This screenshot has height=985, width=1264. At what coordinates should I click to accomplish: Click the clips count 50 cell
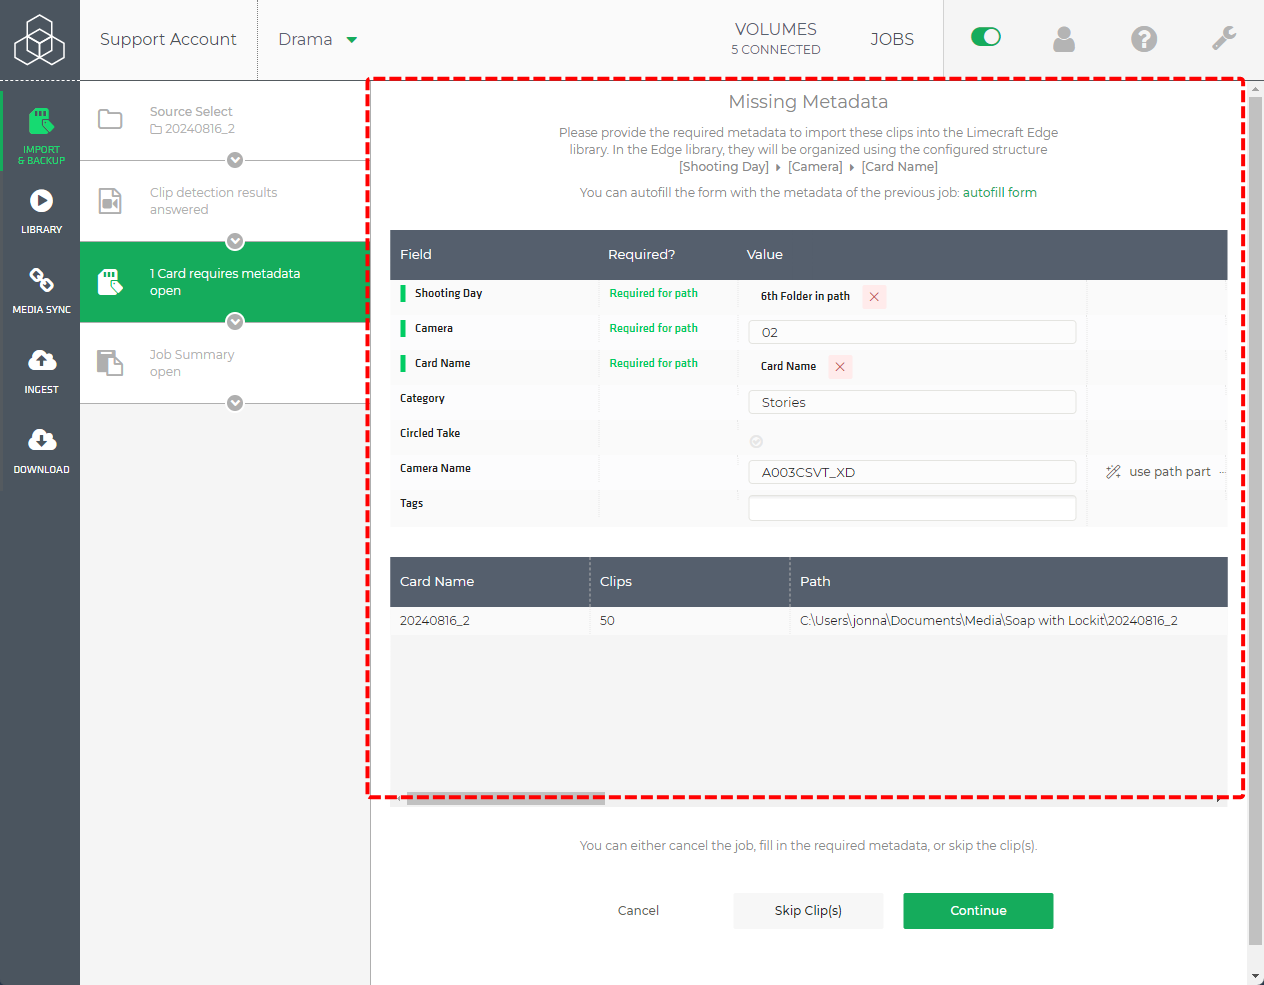(x=607, y=621)
